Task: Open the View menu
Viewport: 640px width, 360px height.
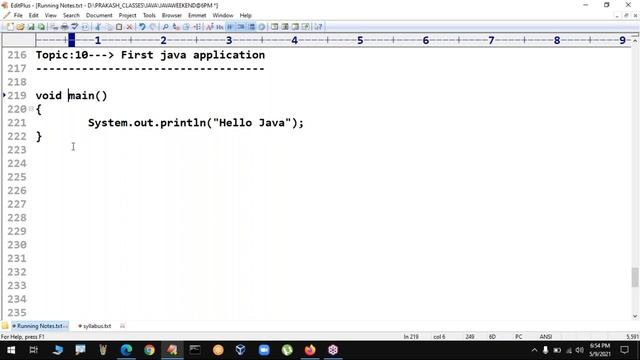Action: click(51, 15)
